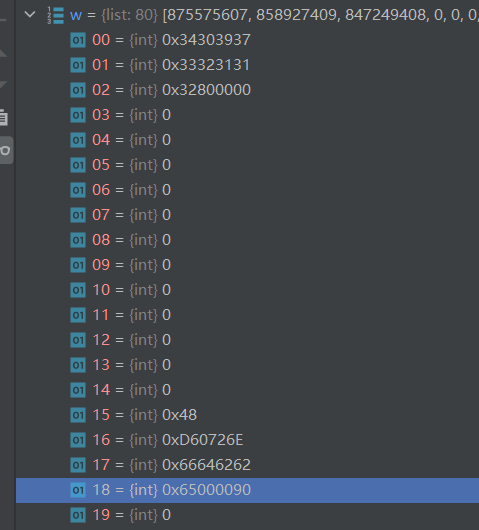The width and height of the screenshot is (479, 530).
Task: Collapse the w list variable
Action: 30,15
